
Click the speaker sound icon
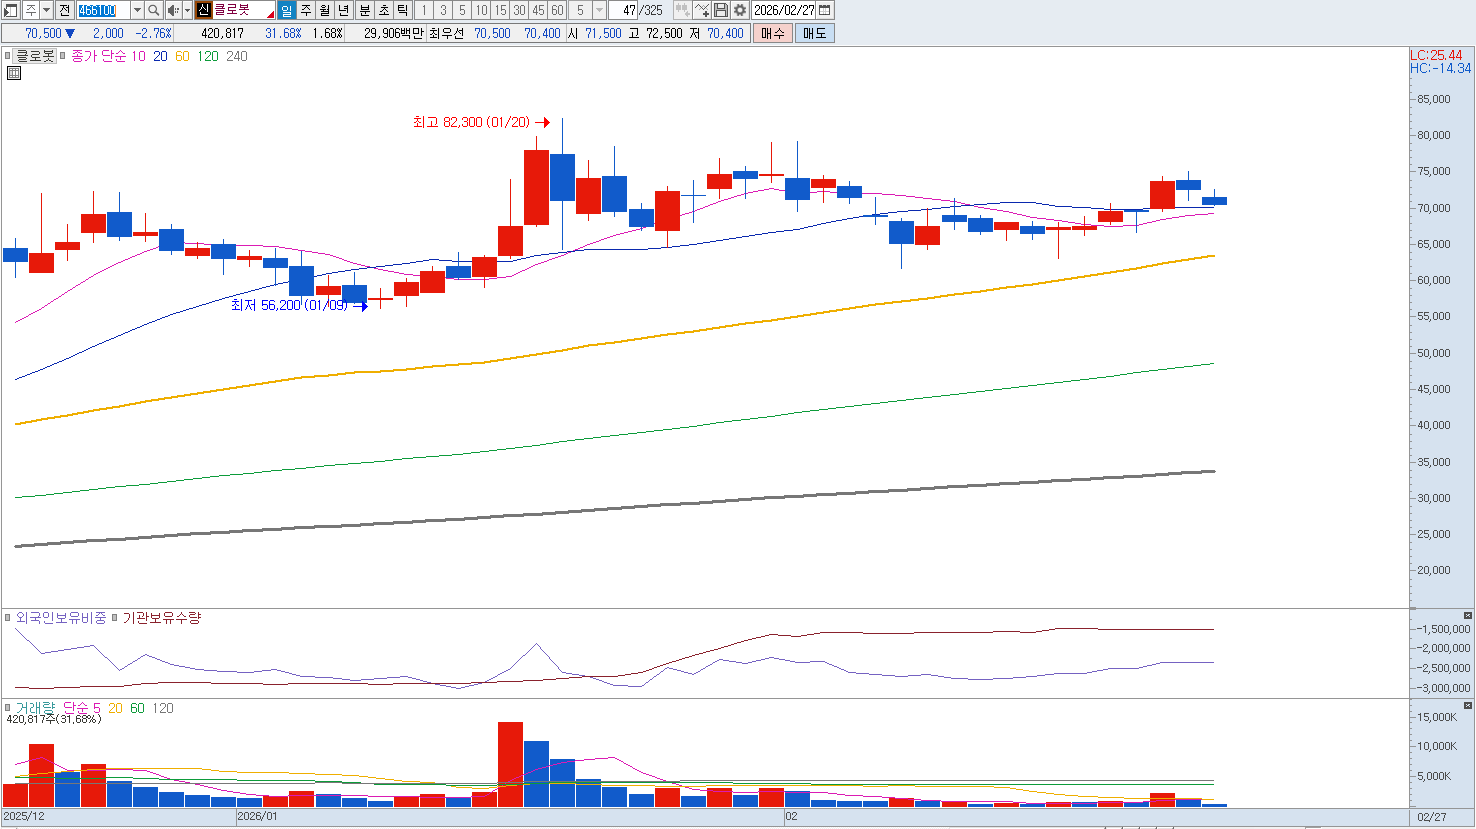click(x=173, y=10)
